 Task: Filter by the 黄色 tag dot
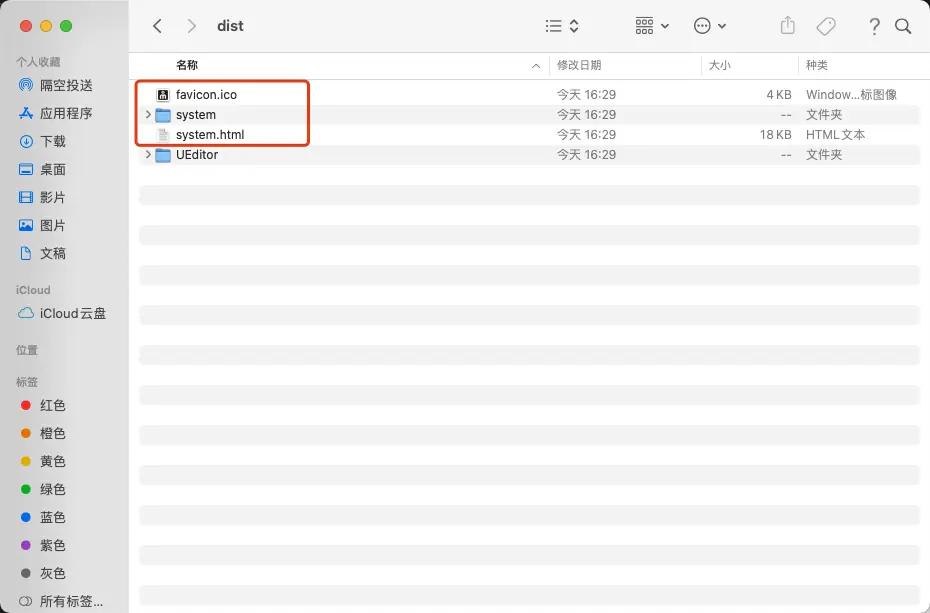tap(26, 461)
